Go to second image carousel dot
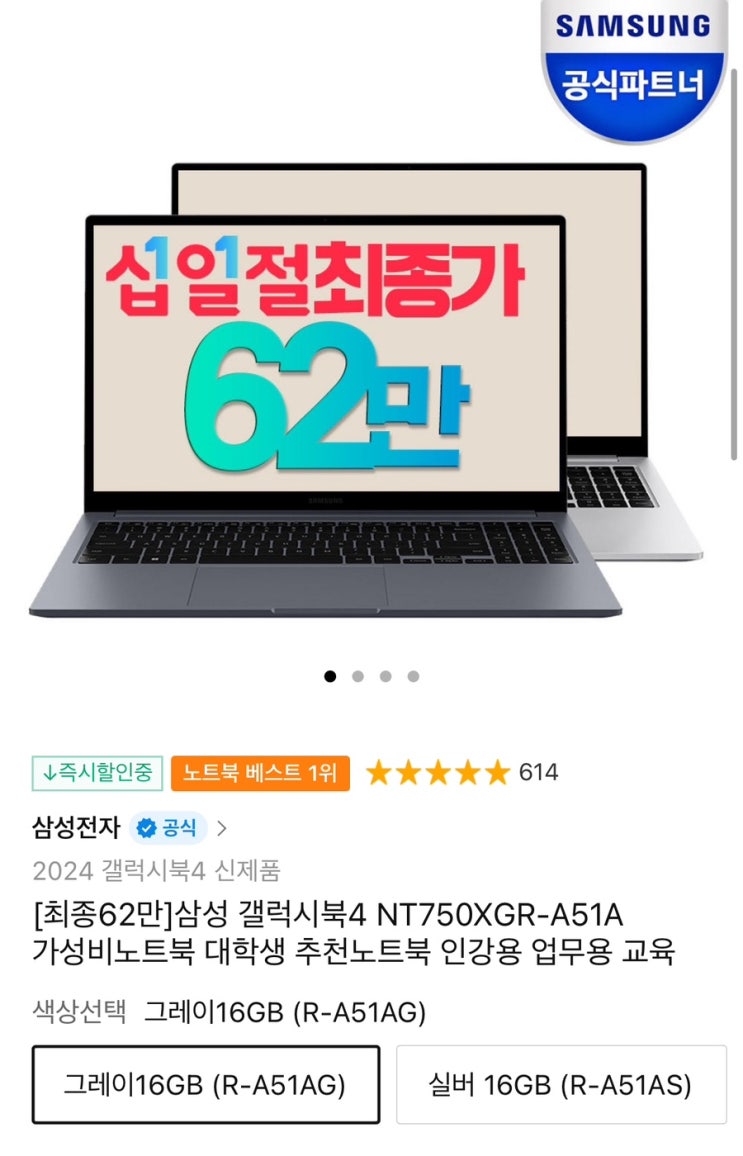 click(x=357, y=676)
